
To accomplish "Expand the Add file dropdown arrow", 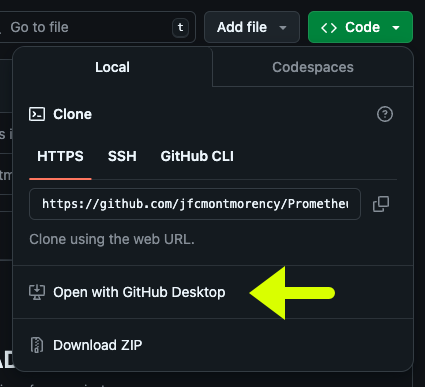I will (x=283, y=28).
